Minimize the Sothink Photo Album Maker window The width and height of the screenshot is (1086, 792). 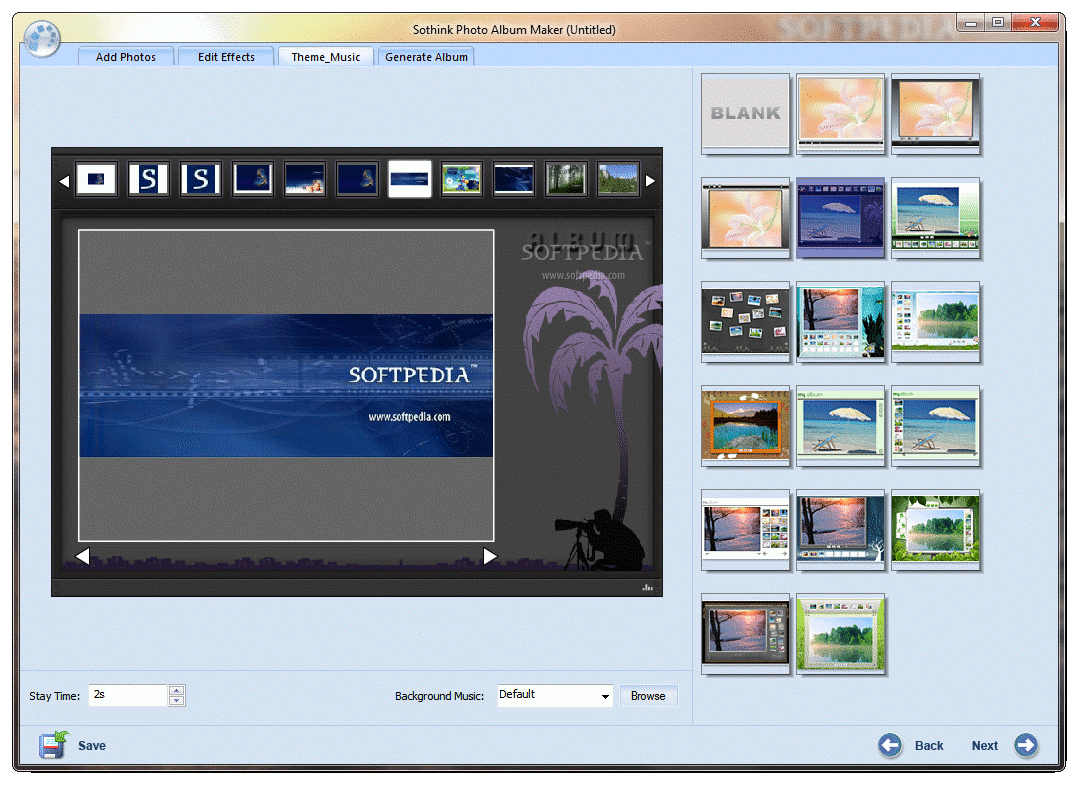(971, 23)
